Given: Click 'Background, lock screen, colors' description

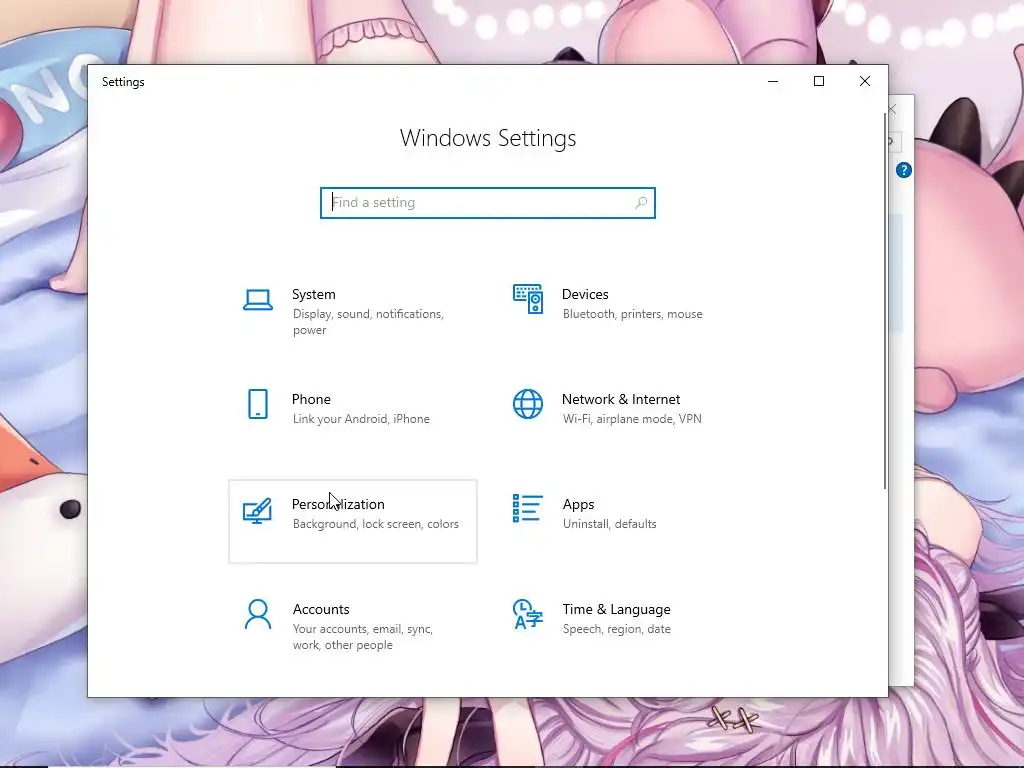Looking at the screenshot, I should click(376, 524).
